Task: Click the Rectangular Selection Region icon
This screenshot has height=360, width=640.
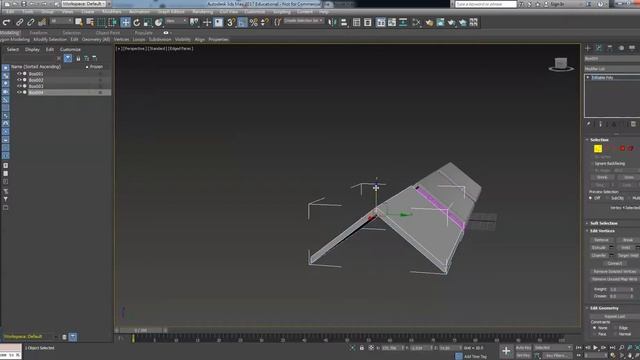Action: (101, 22)
